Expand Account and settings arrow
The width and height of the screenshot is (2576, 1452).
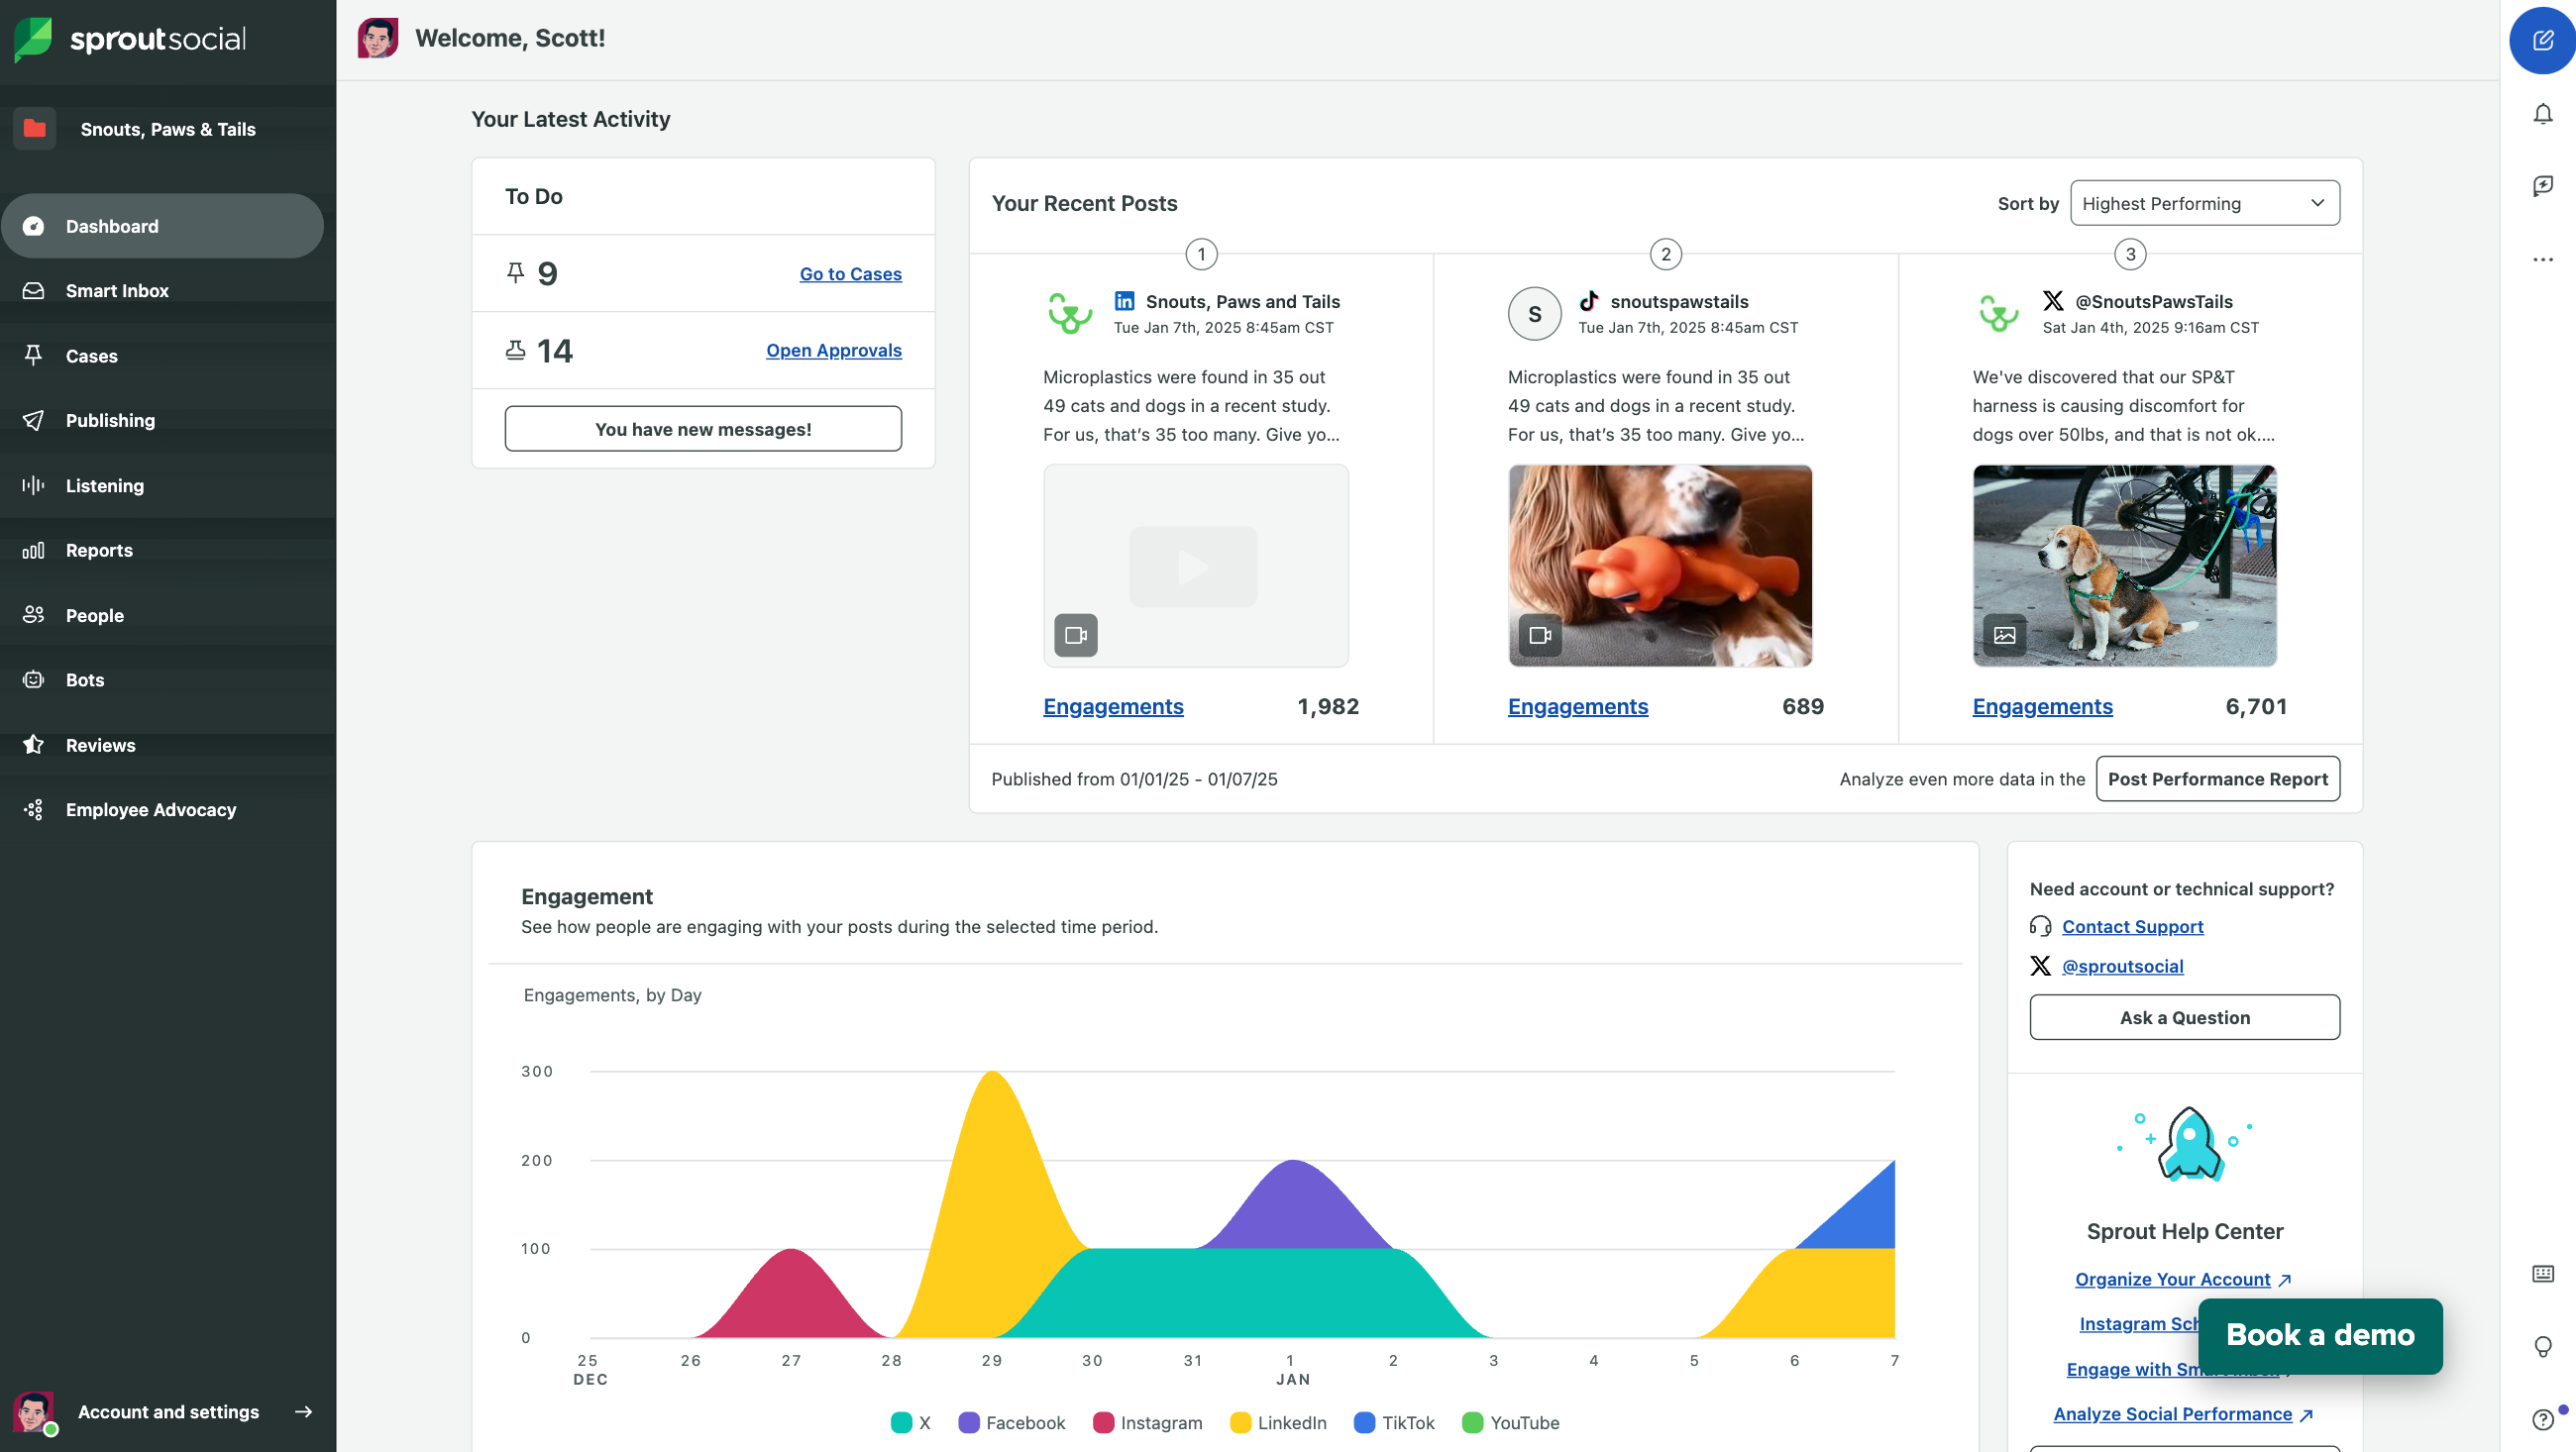click(x=304, y=1412)
